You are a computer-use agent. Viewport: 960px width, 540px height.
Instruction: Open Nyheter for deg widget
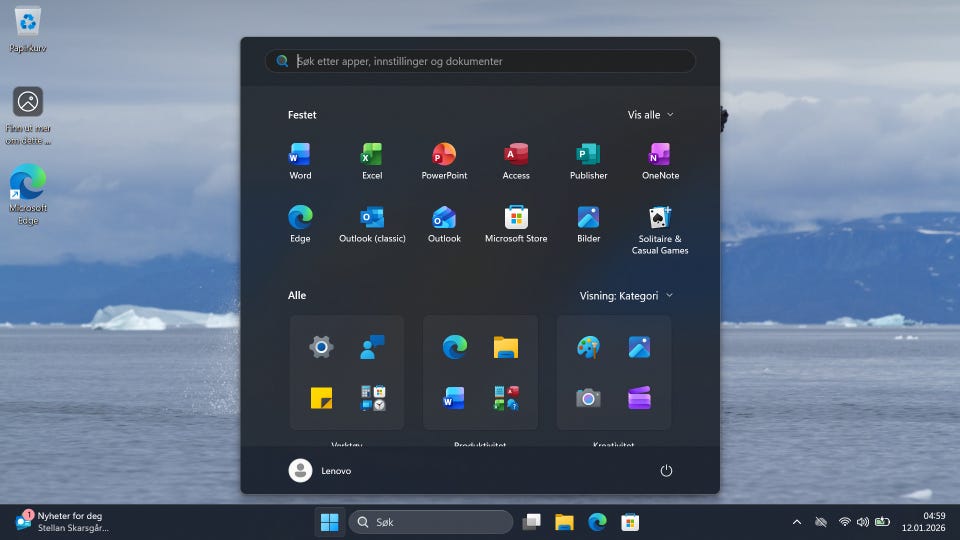[62, 522]
